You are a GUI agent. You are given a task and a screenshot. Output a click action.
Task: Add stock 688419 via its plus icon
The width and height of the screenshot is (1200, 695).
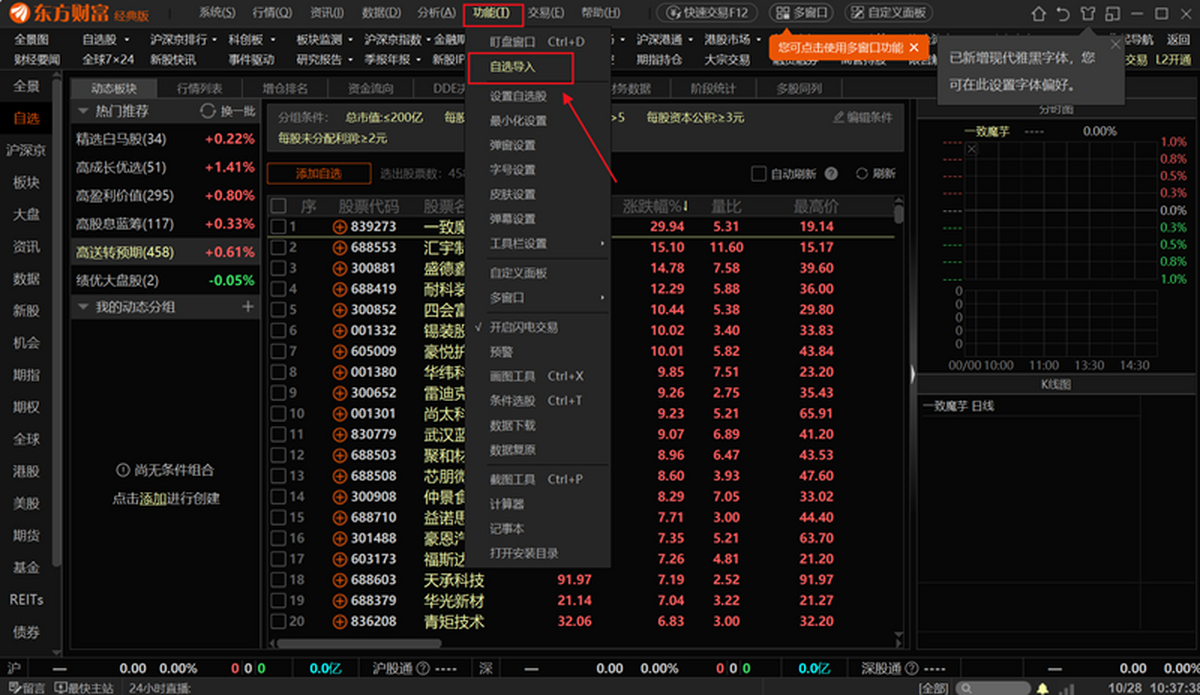340,289
